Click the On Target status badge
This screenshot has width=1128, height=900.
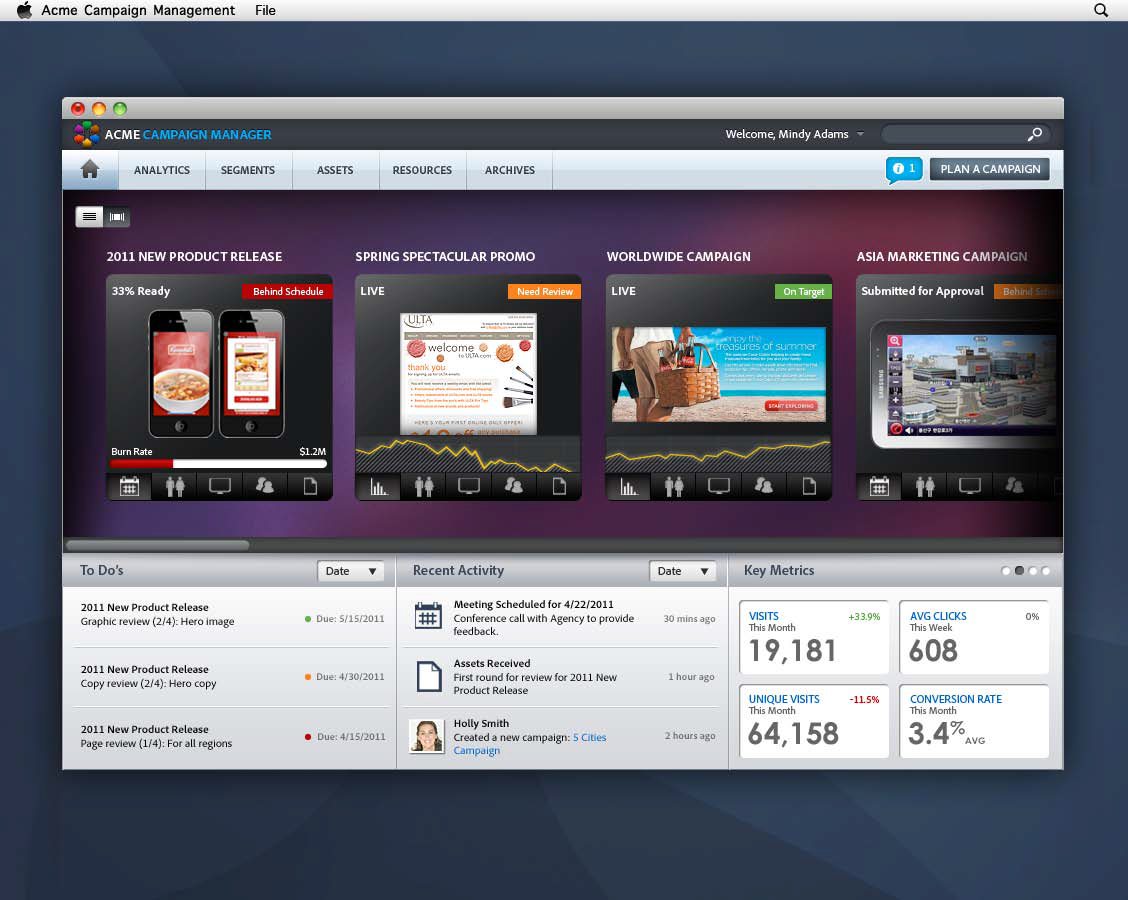(804, 291)
